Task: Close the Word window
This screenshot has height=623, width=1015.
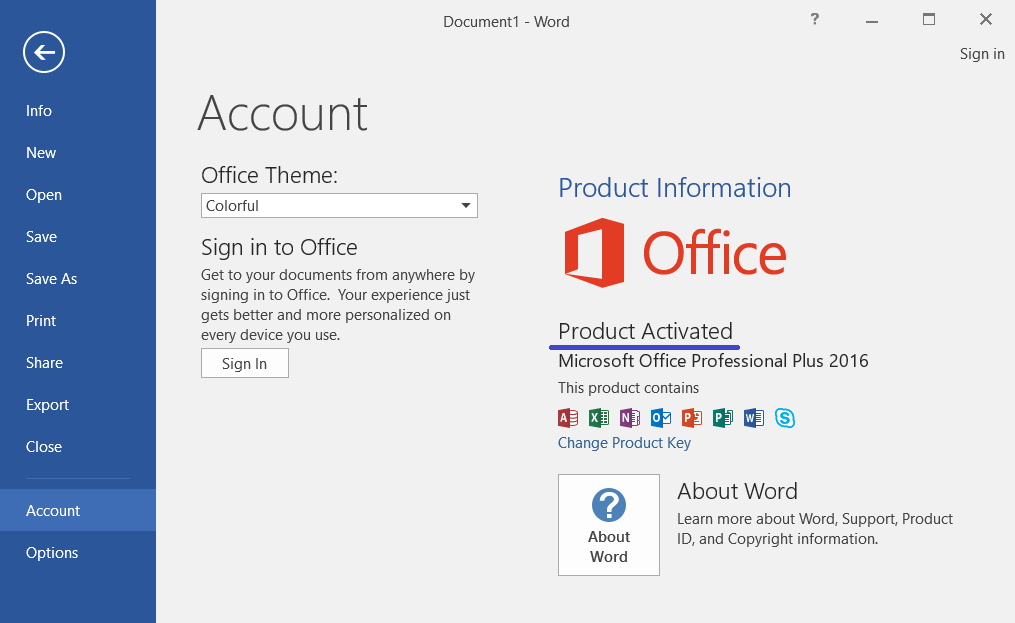Action: coord(986,19)
